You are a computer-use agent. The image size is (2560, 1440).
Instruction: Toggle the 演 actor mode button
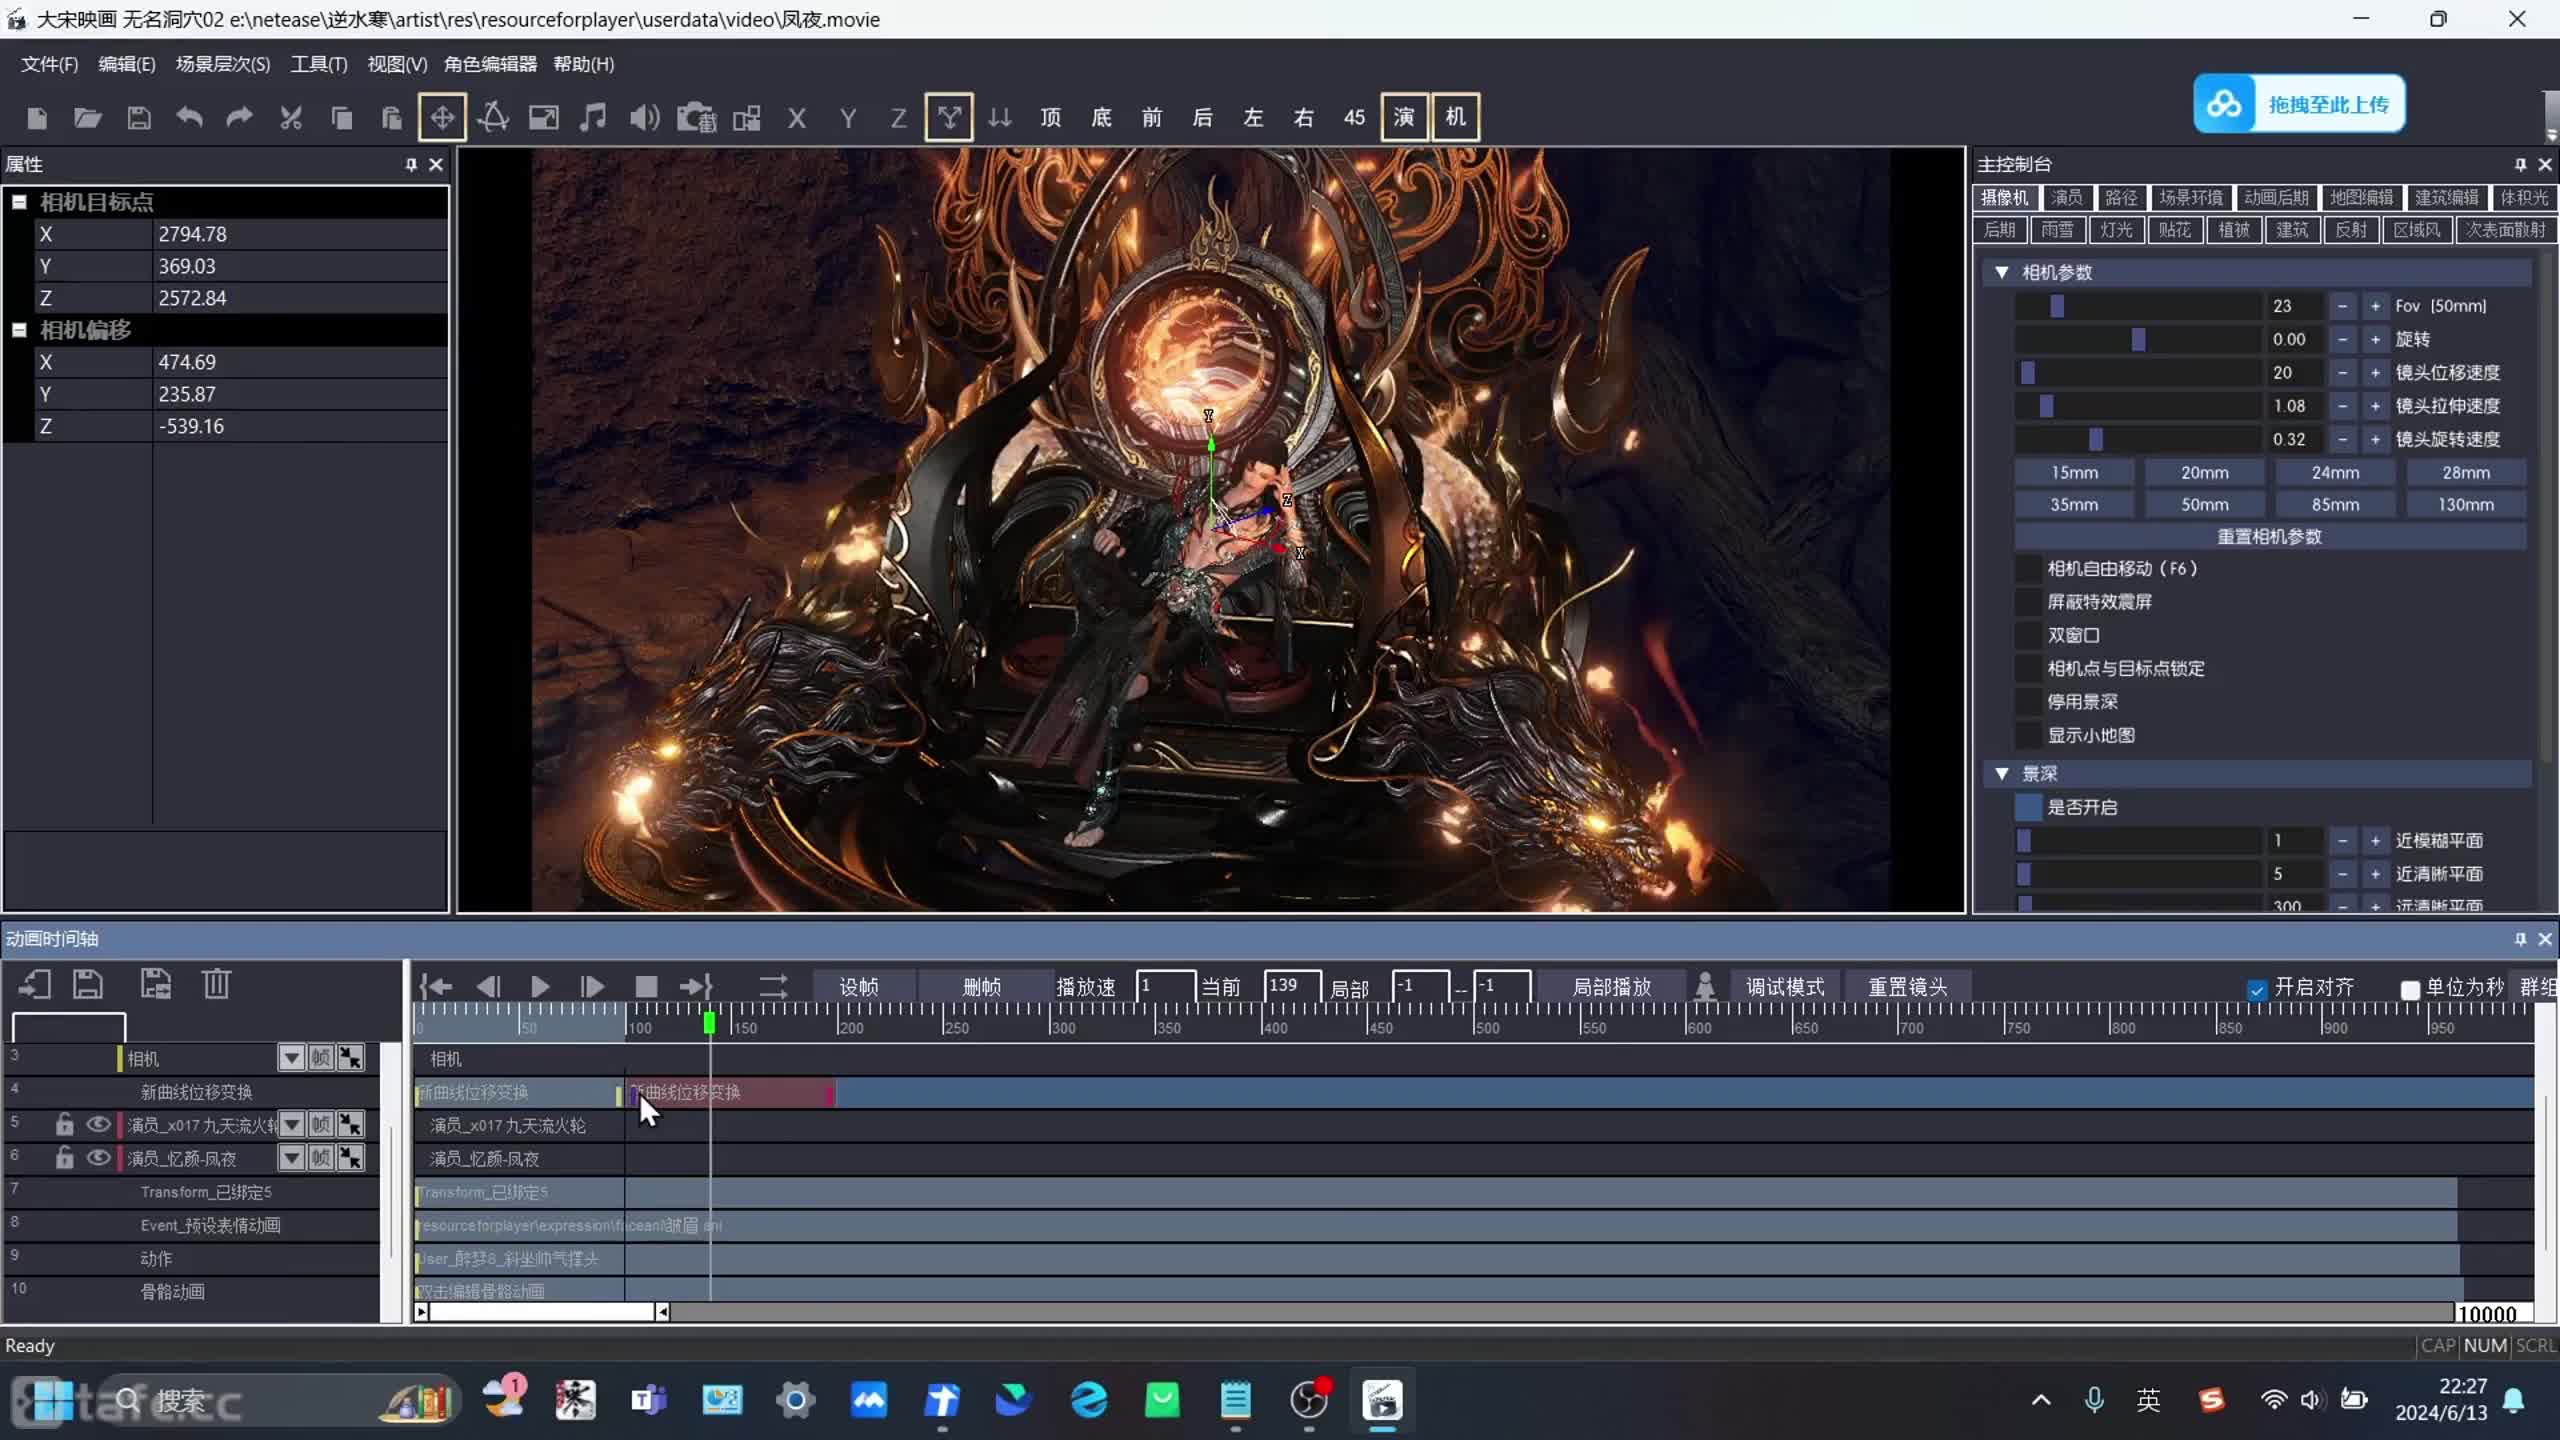coord(1404,117)
